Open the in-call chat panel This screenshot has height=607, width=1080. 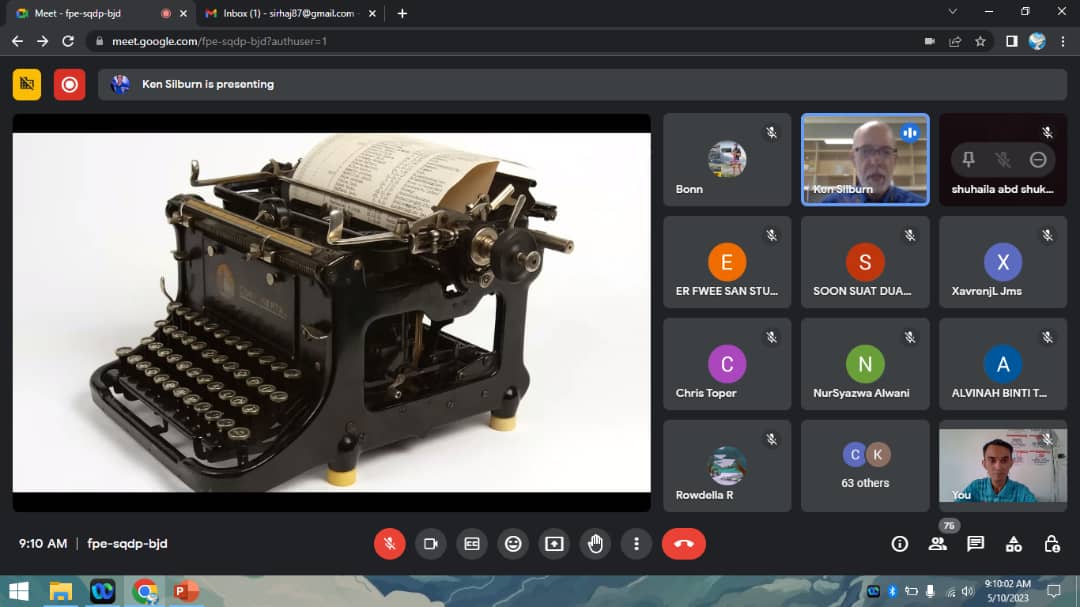pos(976,544)
